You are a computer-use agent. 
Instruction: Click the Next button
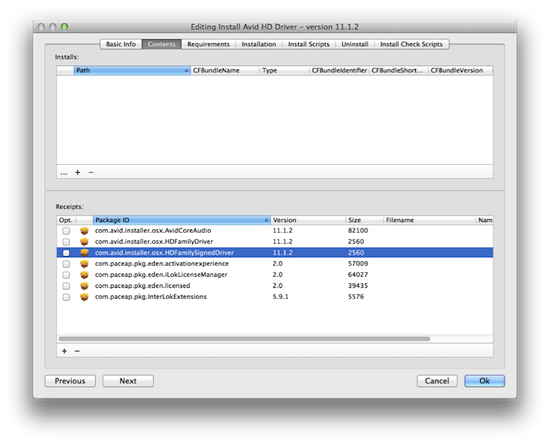click(x=128, y=381)
